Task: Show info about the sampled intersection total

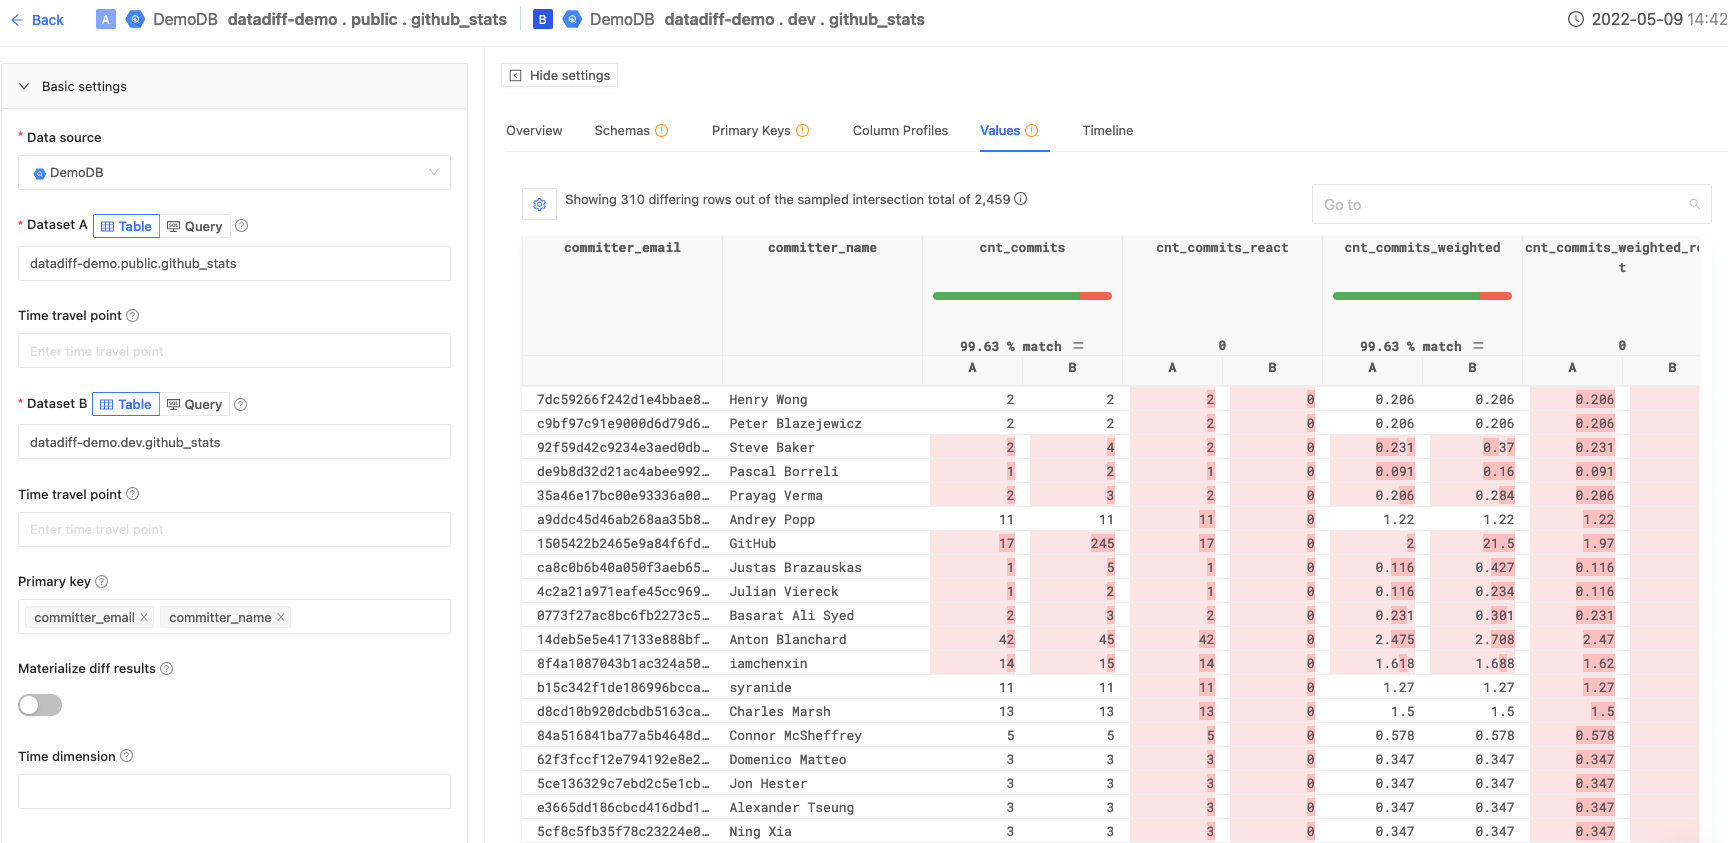Action: pyautogui.click(x=1021, y=199)
